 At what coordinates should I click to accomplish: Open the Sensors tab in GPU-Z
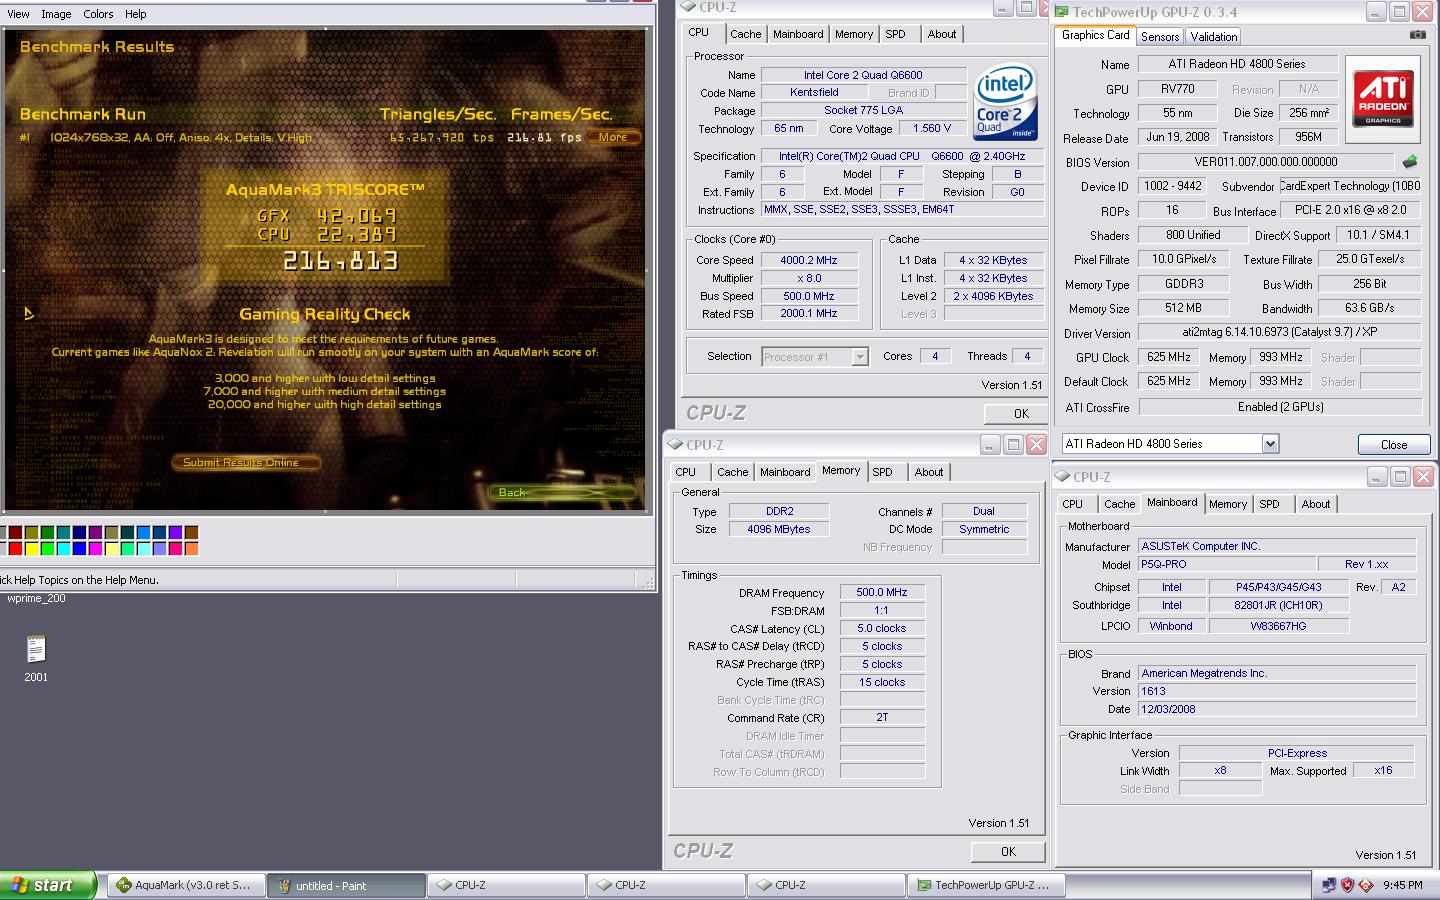(x=1160, y=37)
